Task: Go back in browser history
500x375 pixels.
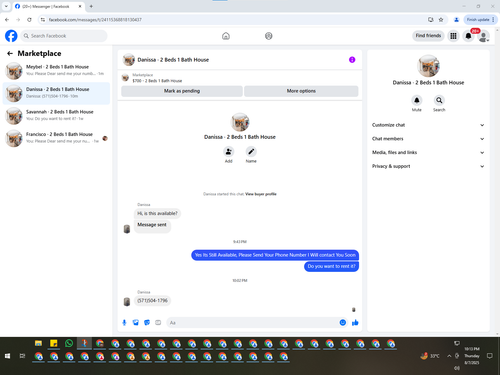Action: tap(7, 20)
